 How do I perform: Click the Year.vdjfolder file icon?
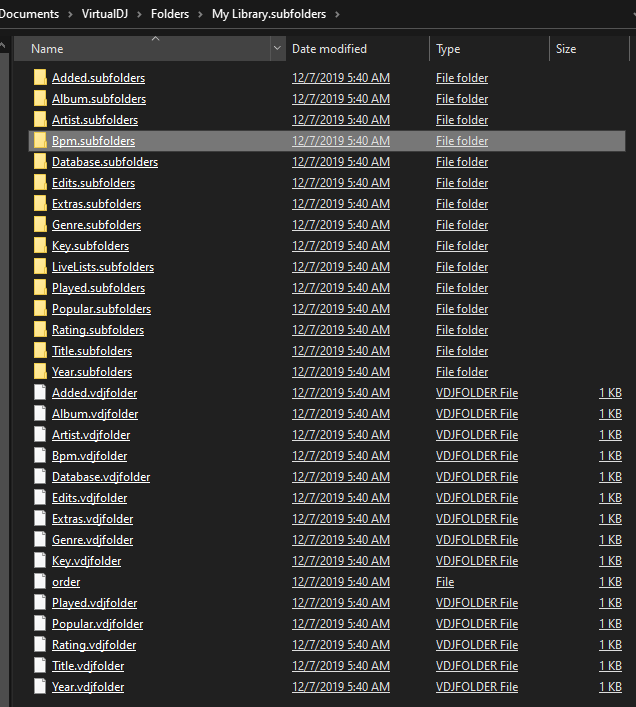(40, 687)
